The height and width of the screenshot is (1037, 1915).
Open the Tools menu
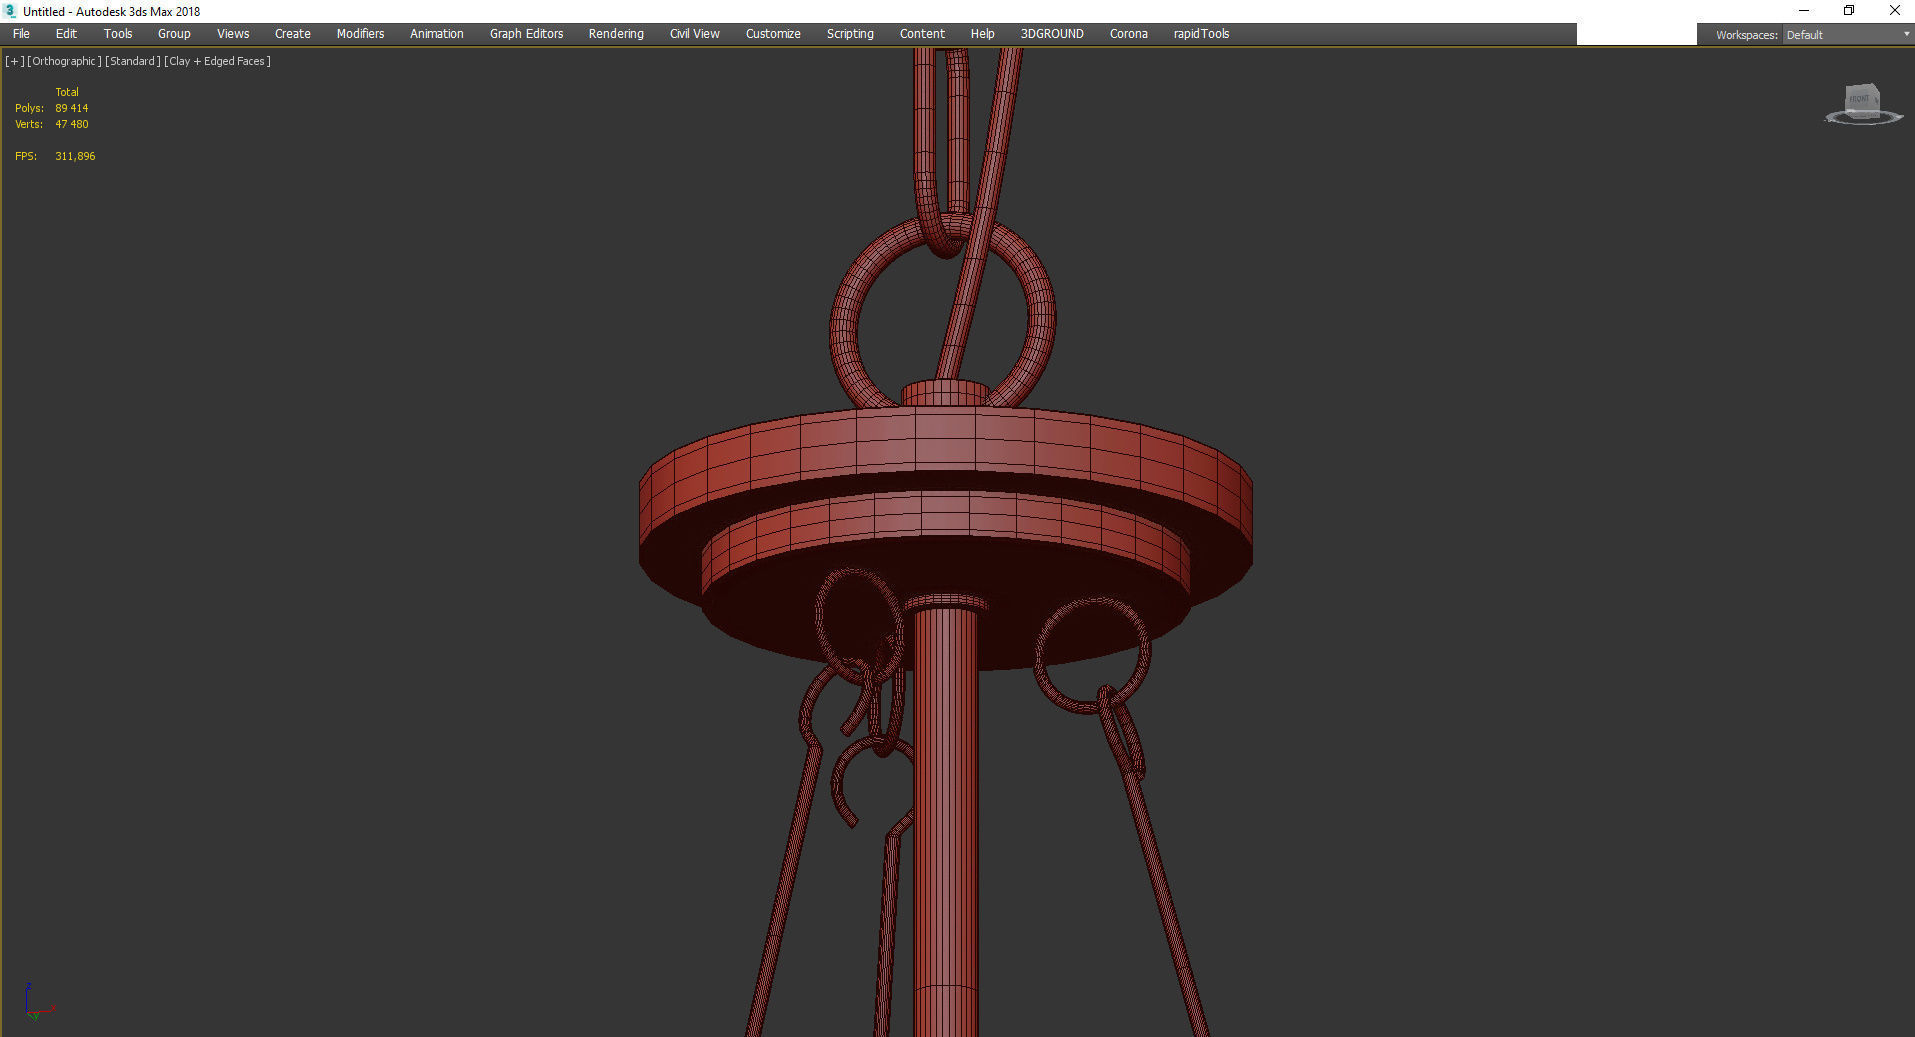click(118, 34)
